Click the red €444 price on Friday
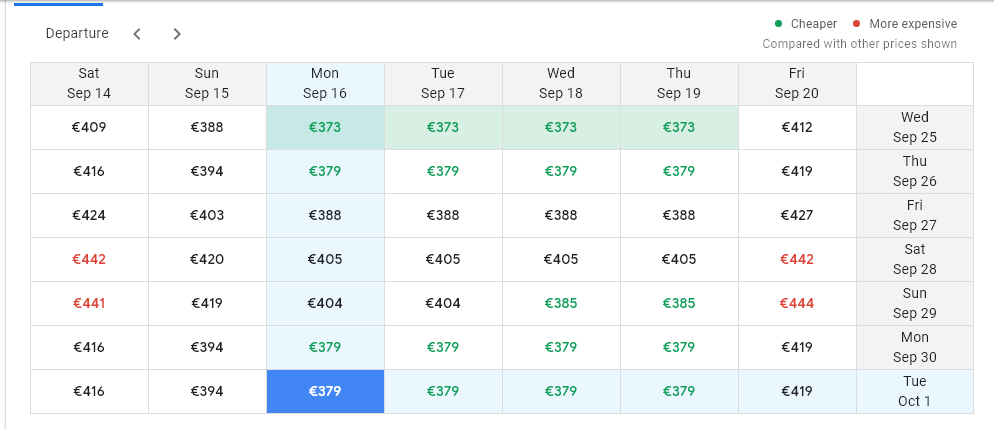The height and width of the screenshot is (430, 994). pos(797,303)
